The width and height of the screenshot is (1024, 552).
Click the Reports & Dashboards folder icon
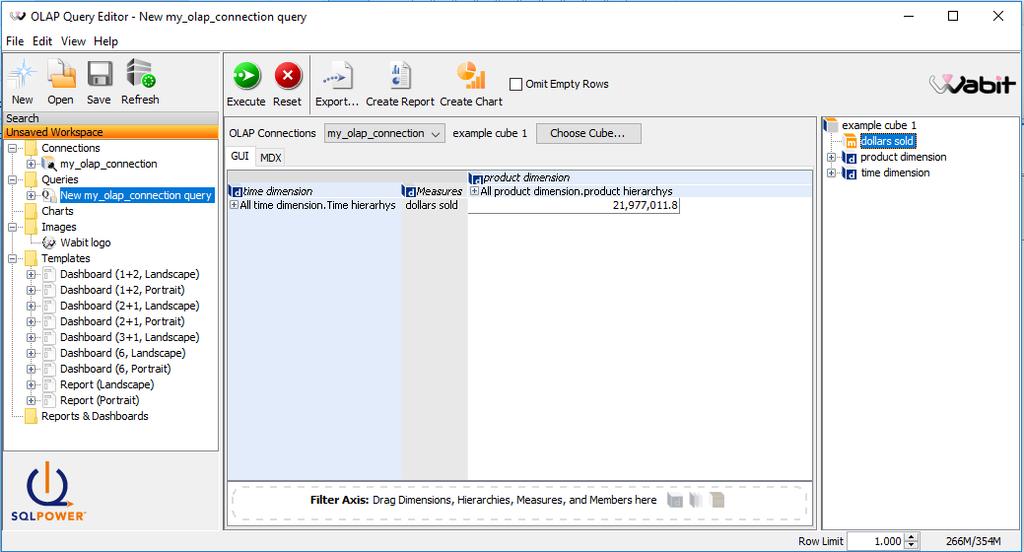[x=31, y=416]
